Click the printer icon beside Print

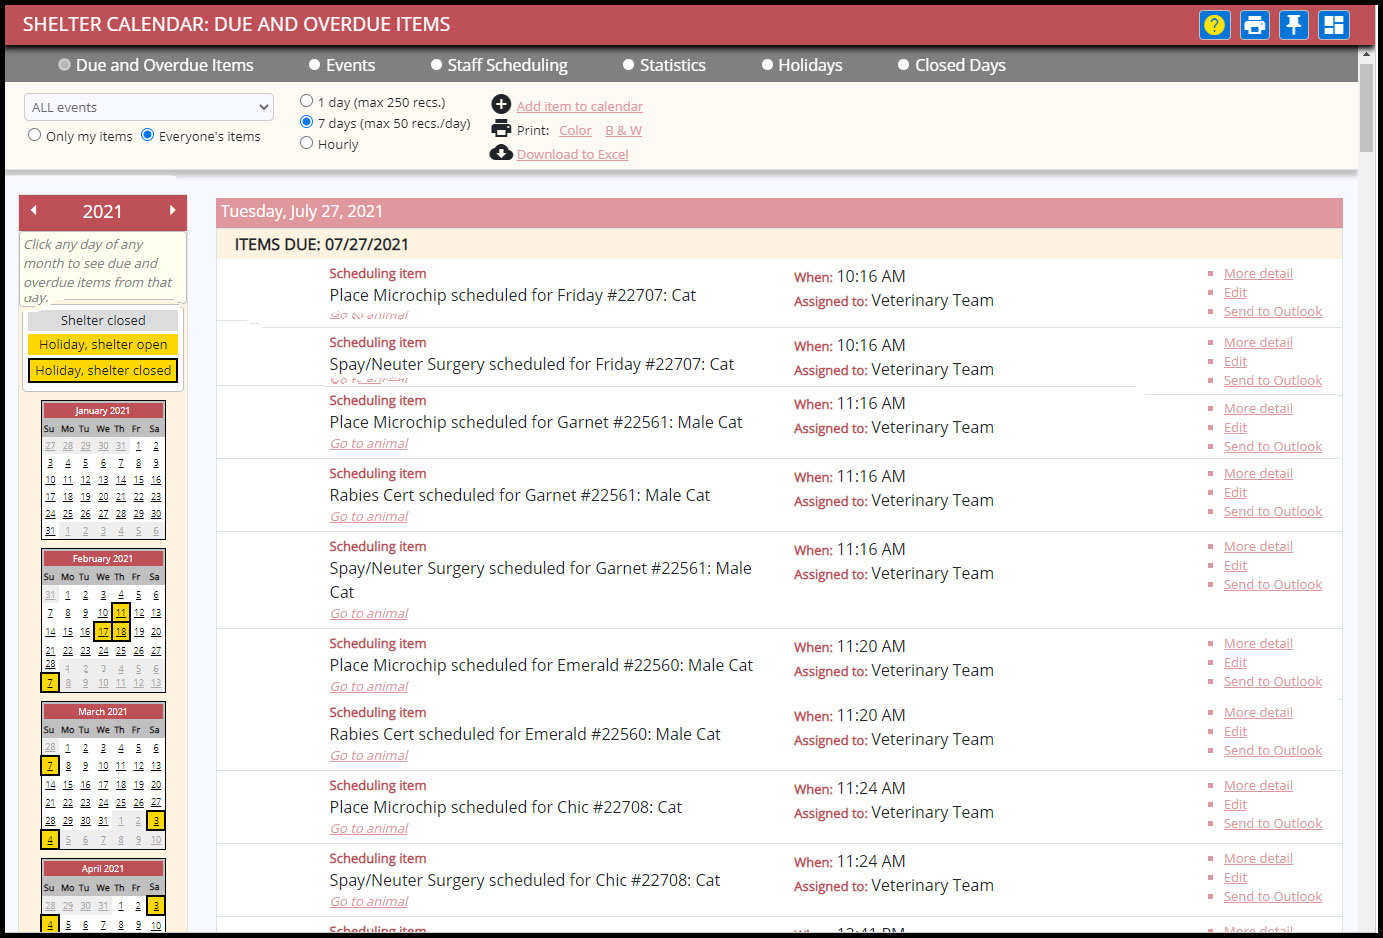(x=501, y=128)
